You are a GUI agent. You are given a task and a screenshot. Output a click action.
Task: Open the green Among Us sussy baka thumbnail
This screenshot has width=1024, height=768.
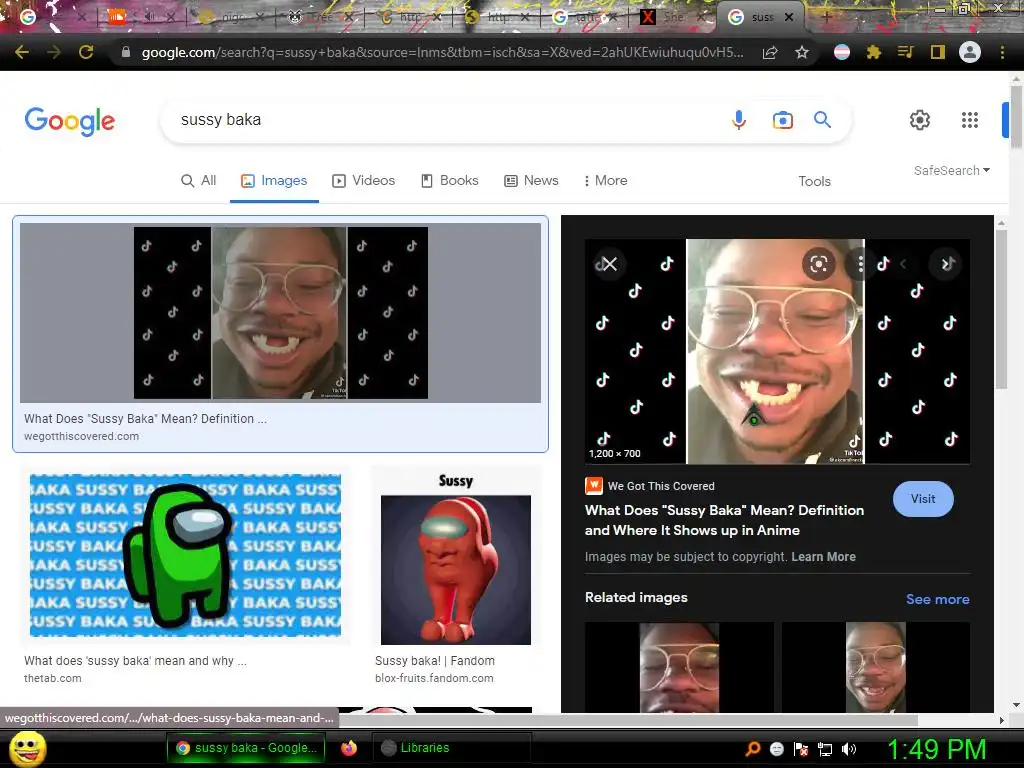coord(185,555)
